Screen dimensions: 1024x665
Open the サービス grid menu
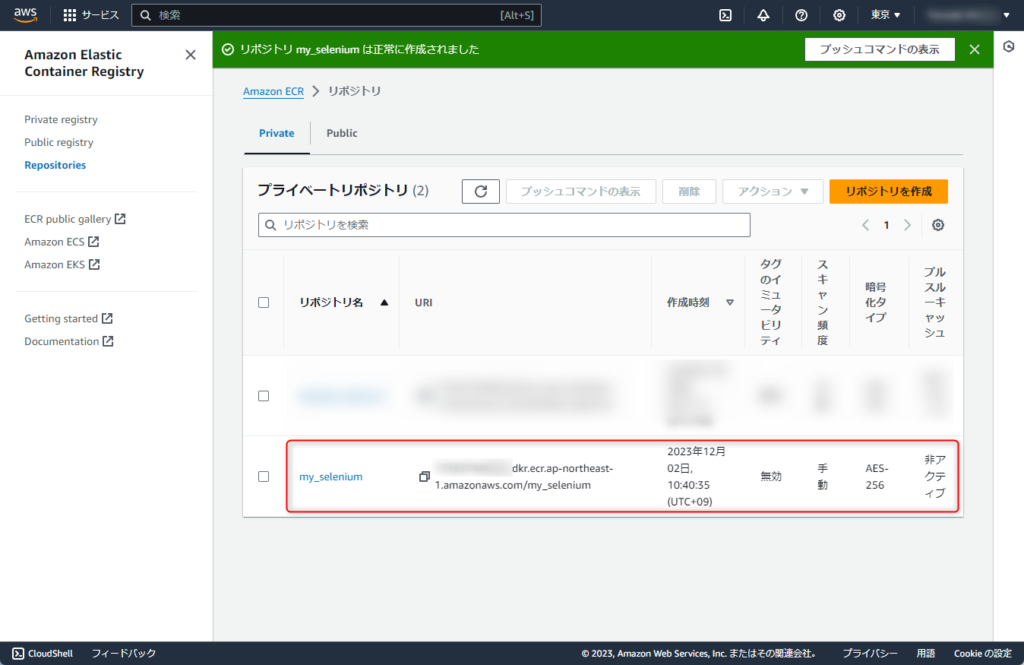tap(91, 15)
